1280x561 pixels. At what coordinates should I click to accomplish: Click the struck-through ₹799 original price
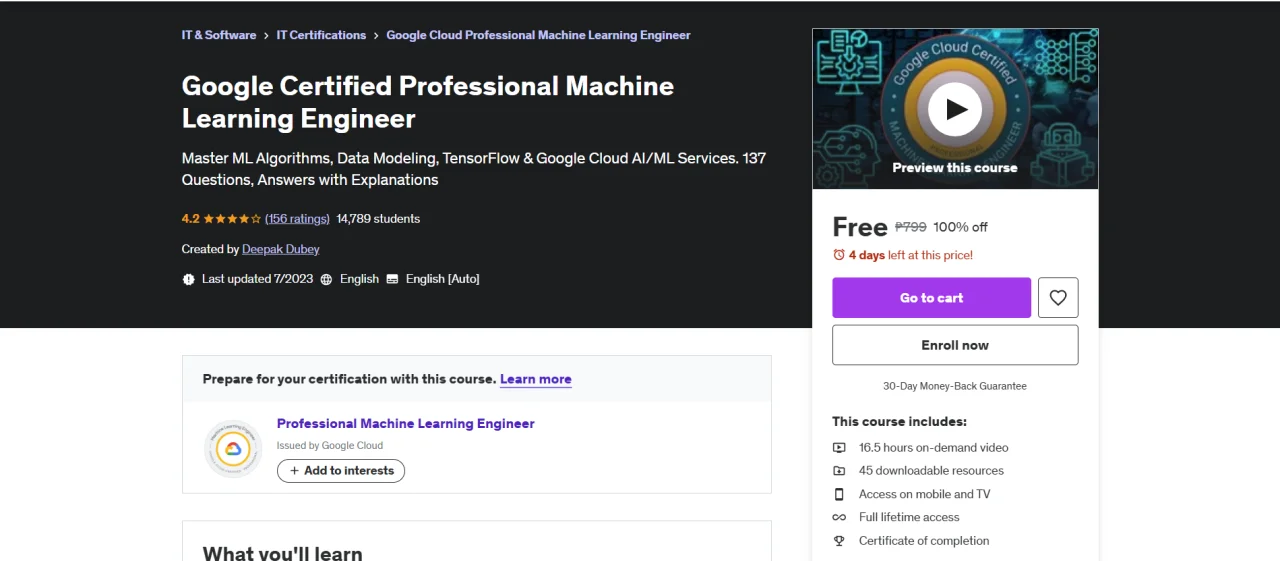[911, 227]
